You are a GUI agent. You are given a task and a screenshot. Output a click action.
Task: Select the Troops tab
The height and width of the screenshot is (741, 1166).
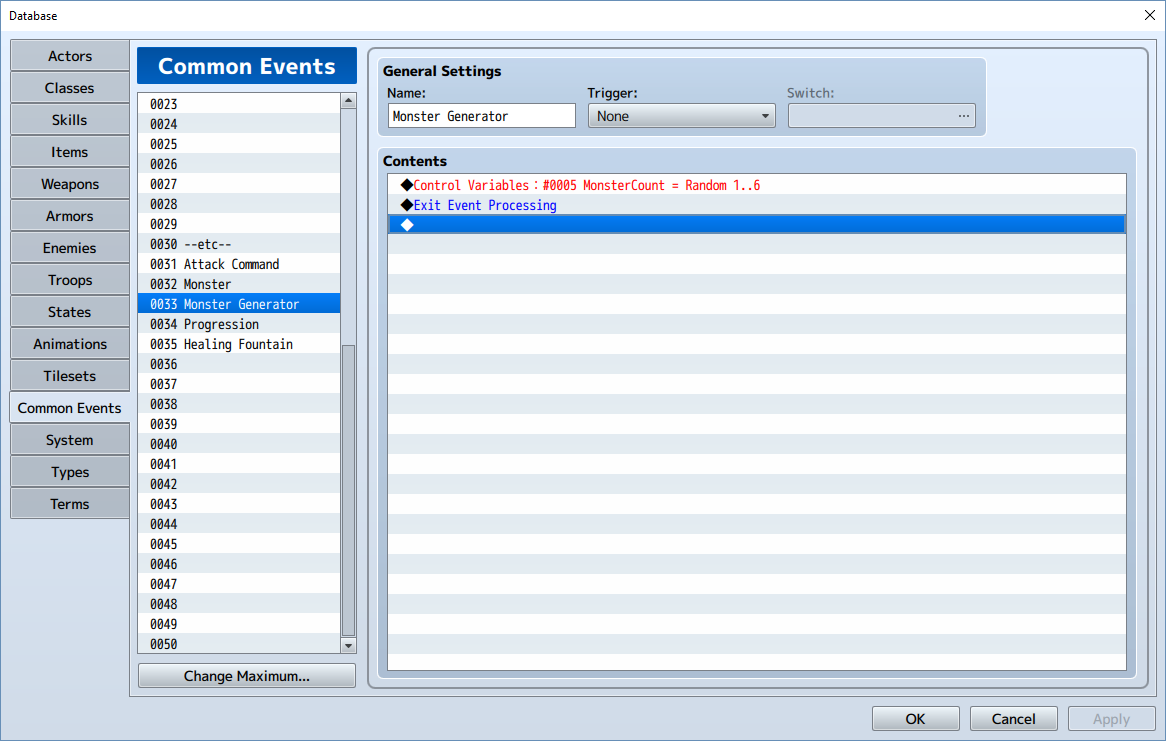(70, 280)
